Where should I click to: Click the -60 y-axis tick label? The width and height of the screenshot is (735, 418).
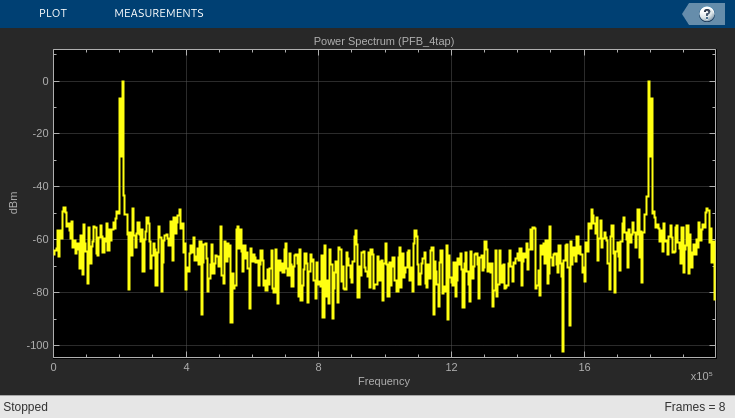[40, 239]
